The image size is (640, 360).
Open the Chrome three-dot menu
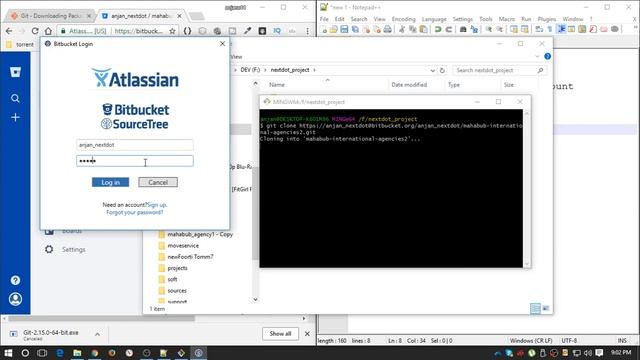pyautogui.click(x=307, y=31)
